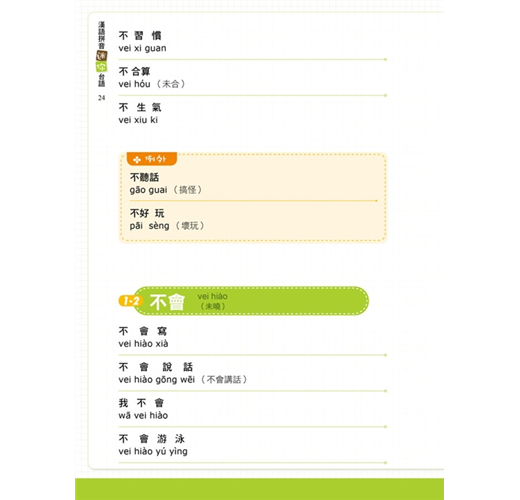
Task: Click the pinyin vei hóu for 不合算
Action: [134, 84]
